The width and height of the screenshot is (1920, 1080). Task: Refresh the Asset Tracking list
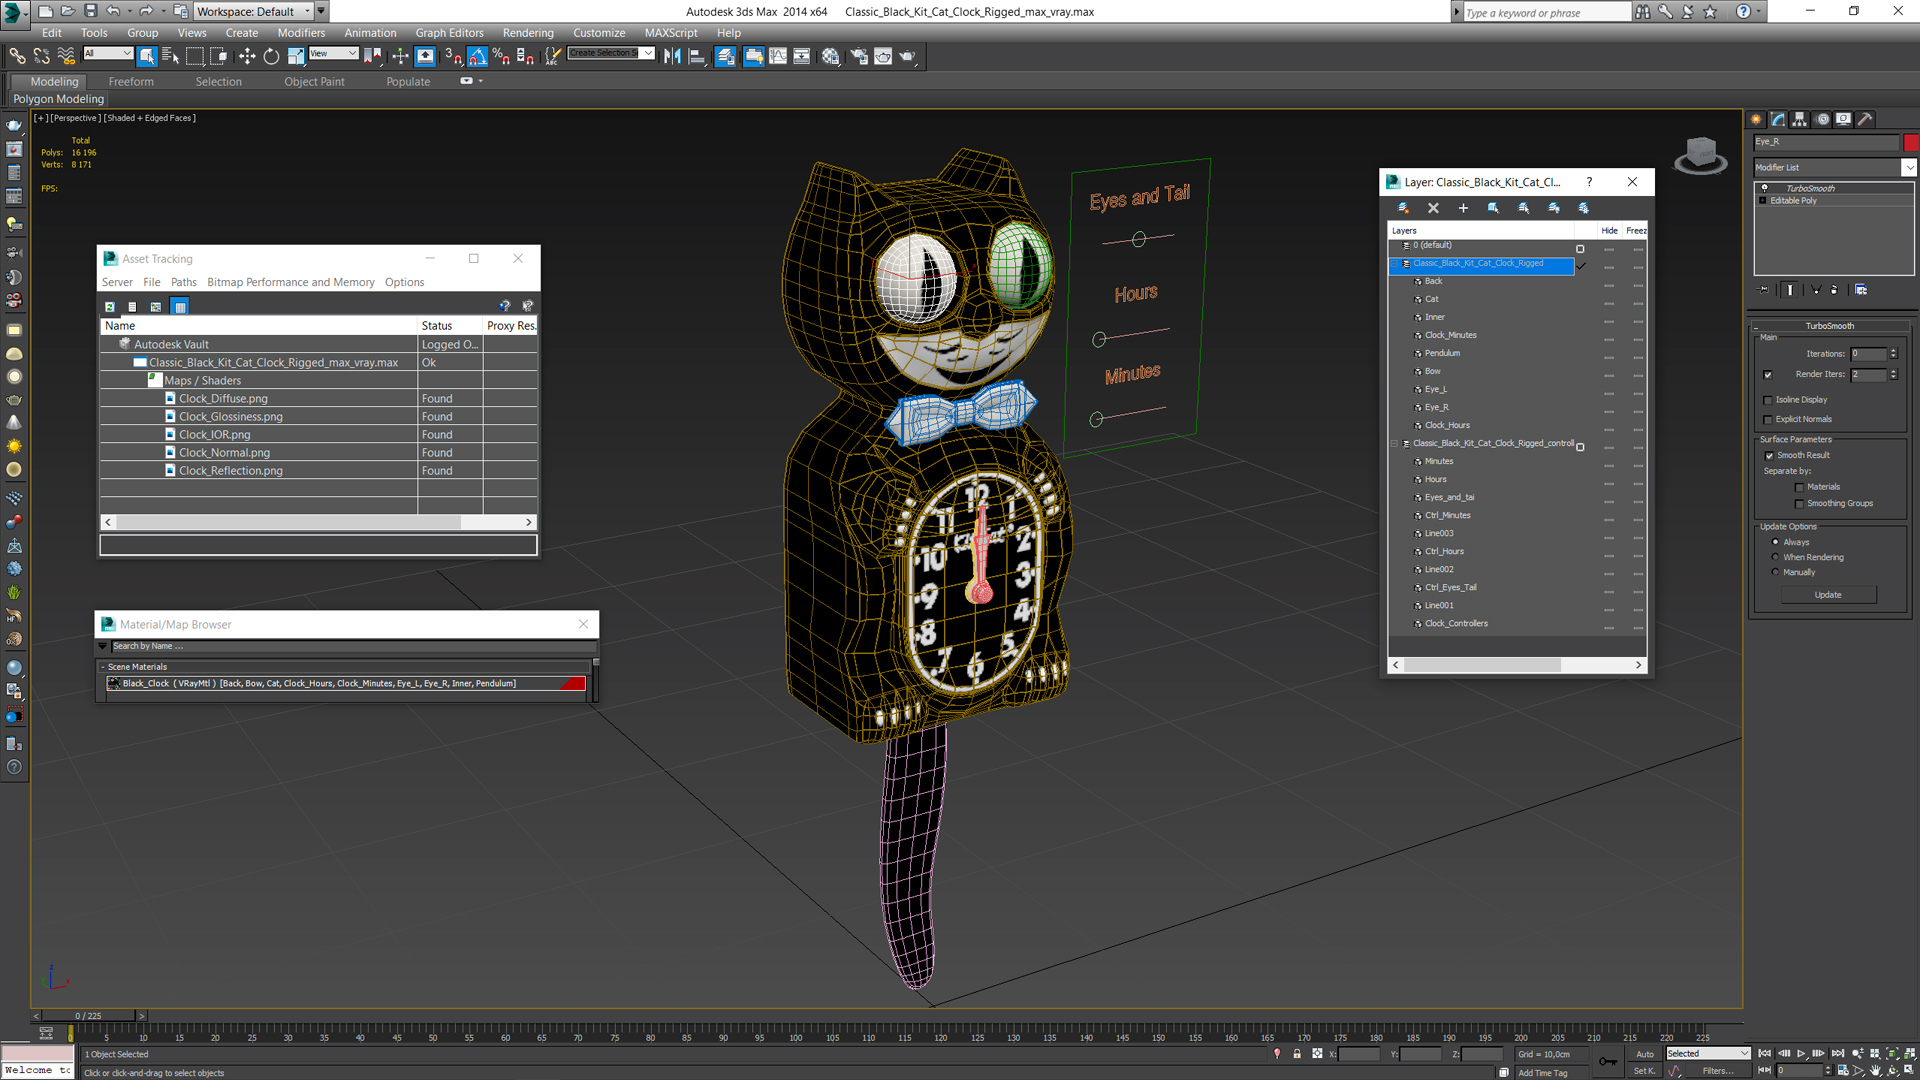click(110, 307)
